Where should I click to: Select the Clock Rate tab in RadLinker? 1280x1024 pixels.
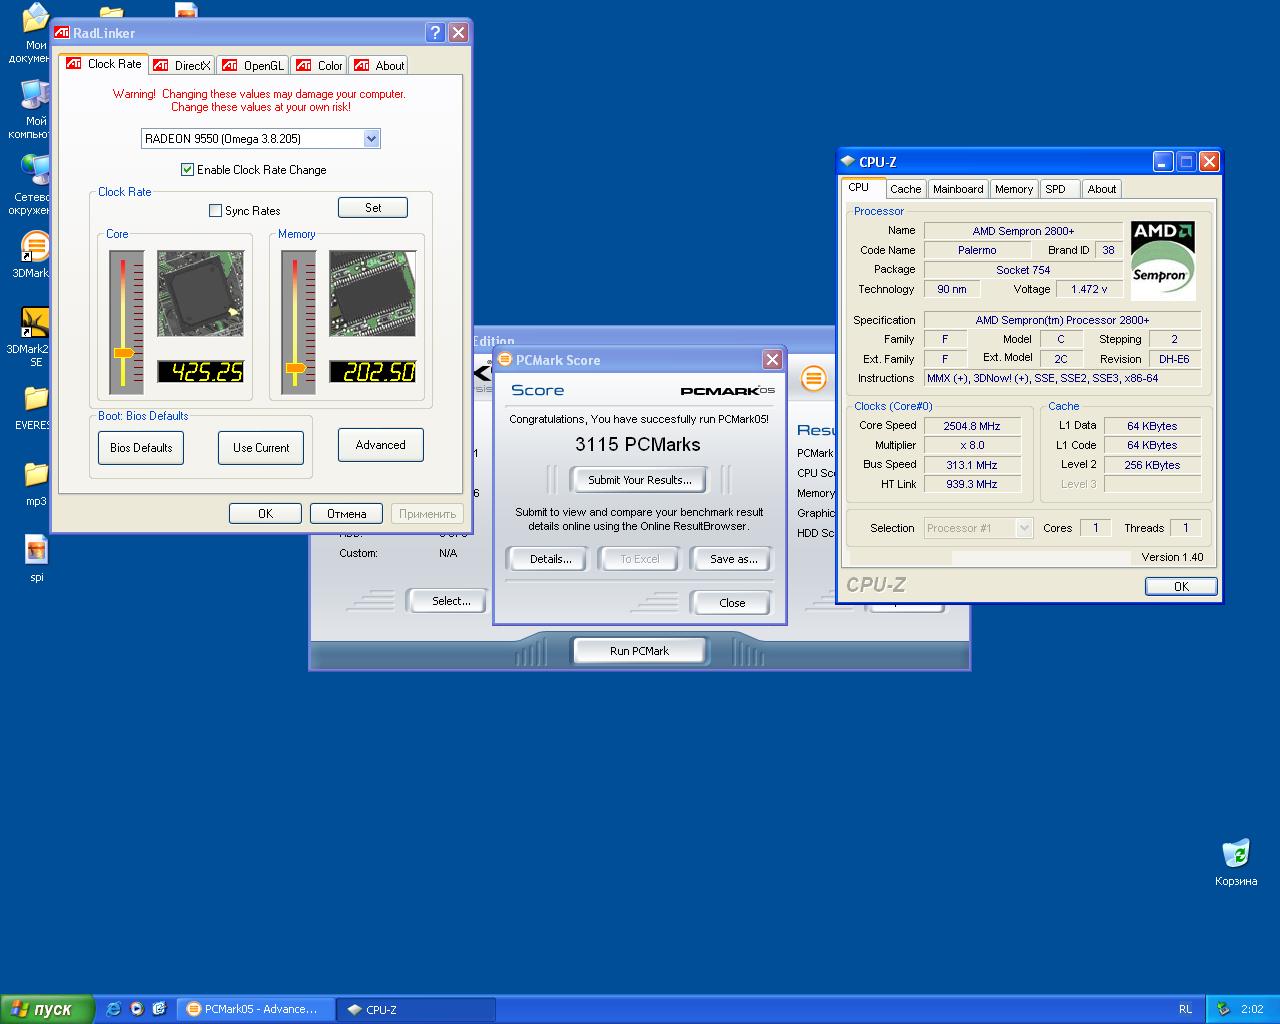(103, 64)
